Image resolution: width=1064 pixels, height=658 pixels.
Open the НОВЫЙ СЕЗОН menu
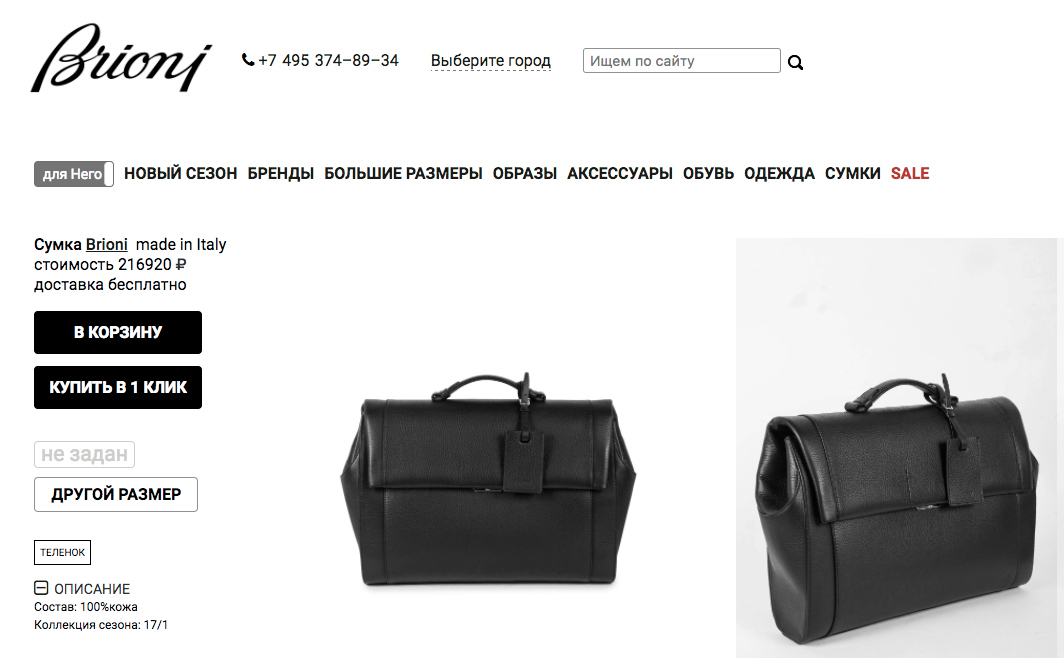[180, 174]
